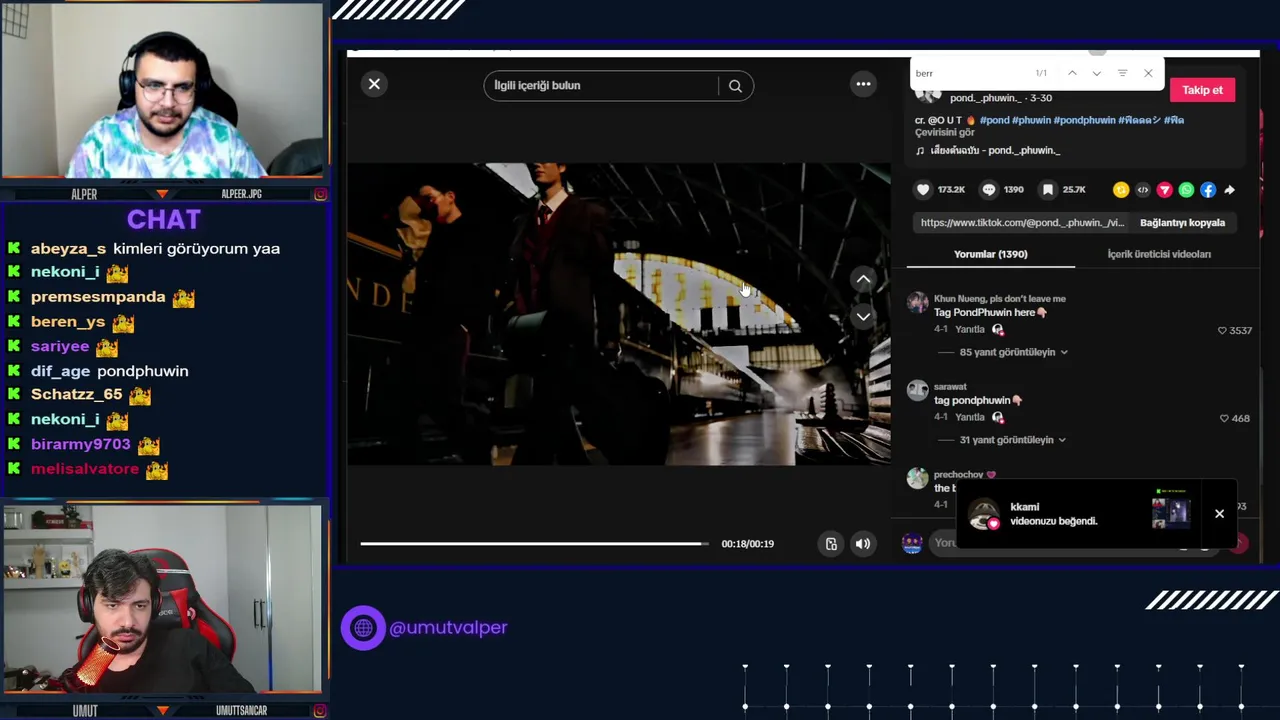Image resolution: width=1280 pixels, height=720 pixels.
Task: Focus the 'İlgili içeriği bulun' search field
Action: 601,86
